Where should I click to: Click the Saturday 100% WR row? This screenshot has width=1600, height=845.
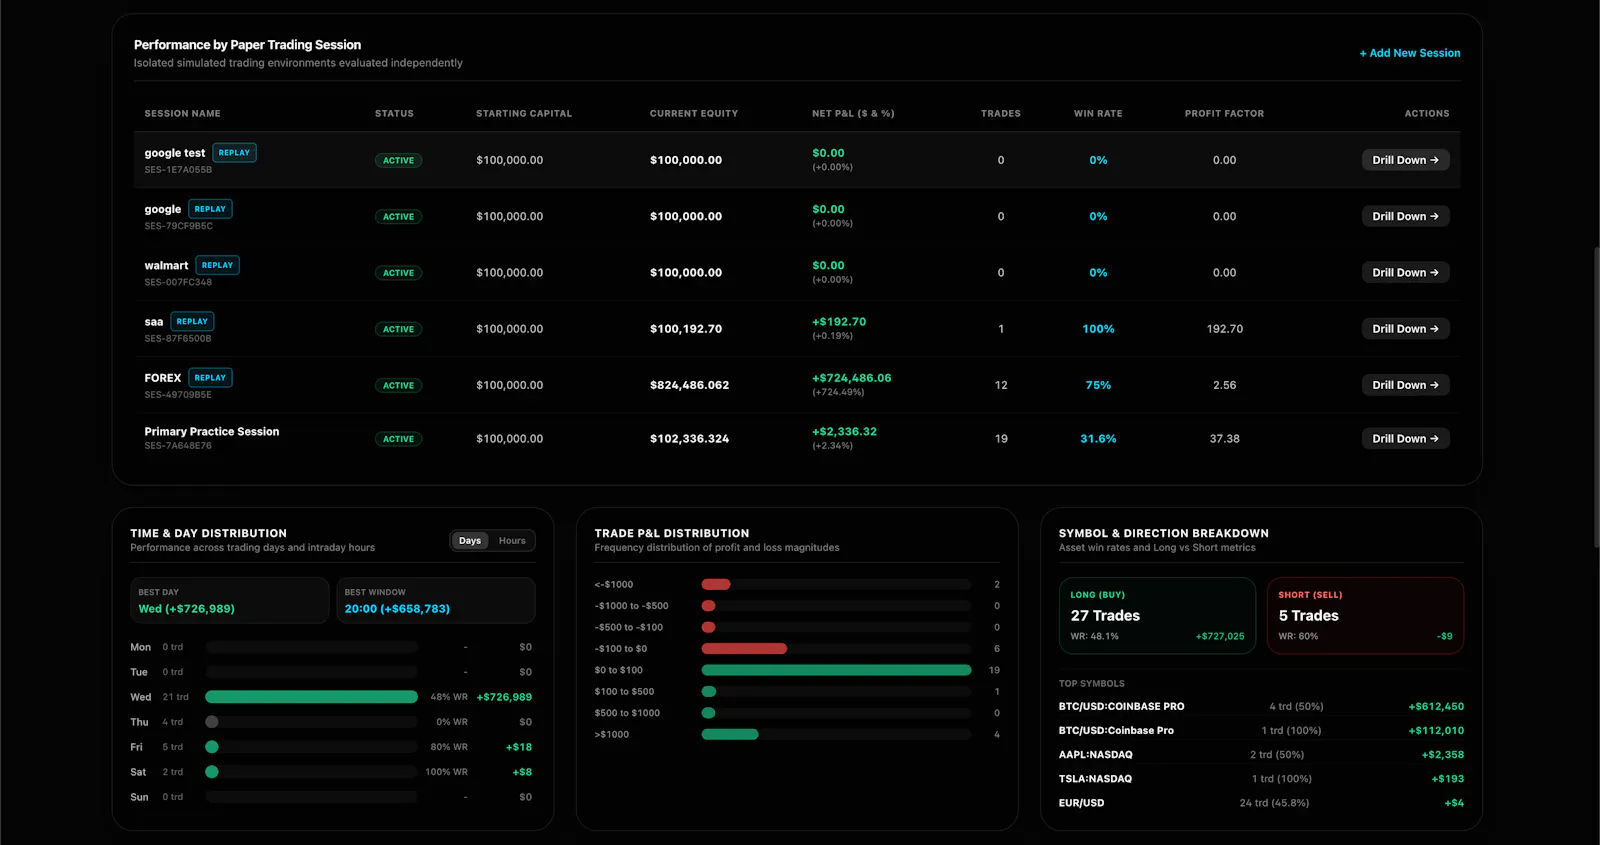(331, 772)
